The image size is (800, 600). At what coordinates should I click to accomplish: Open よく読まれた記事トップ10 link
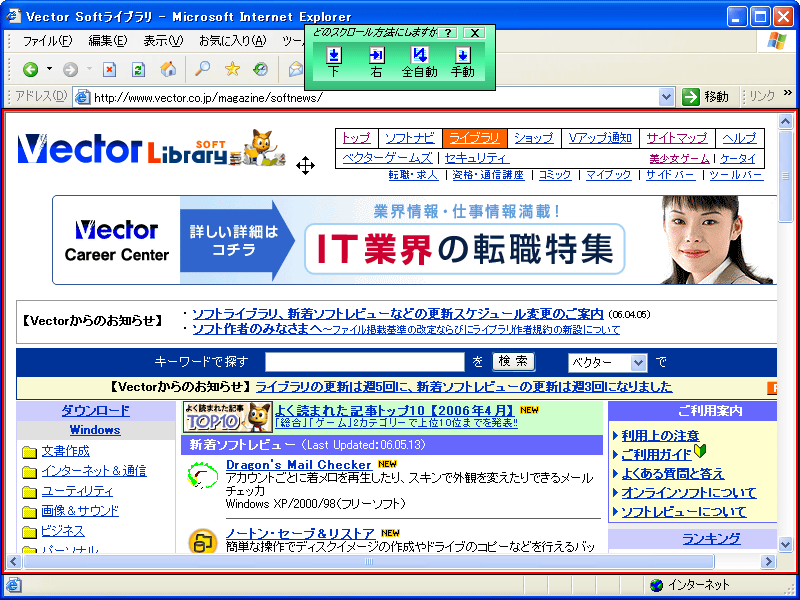(395, 410)
